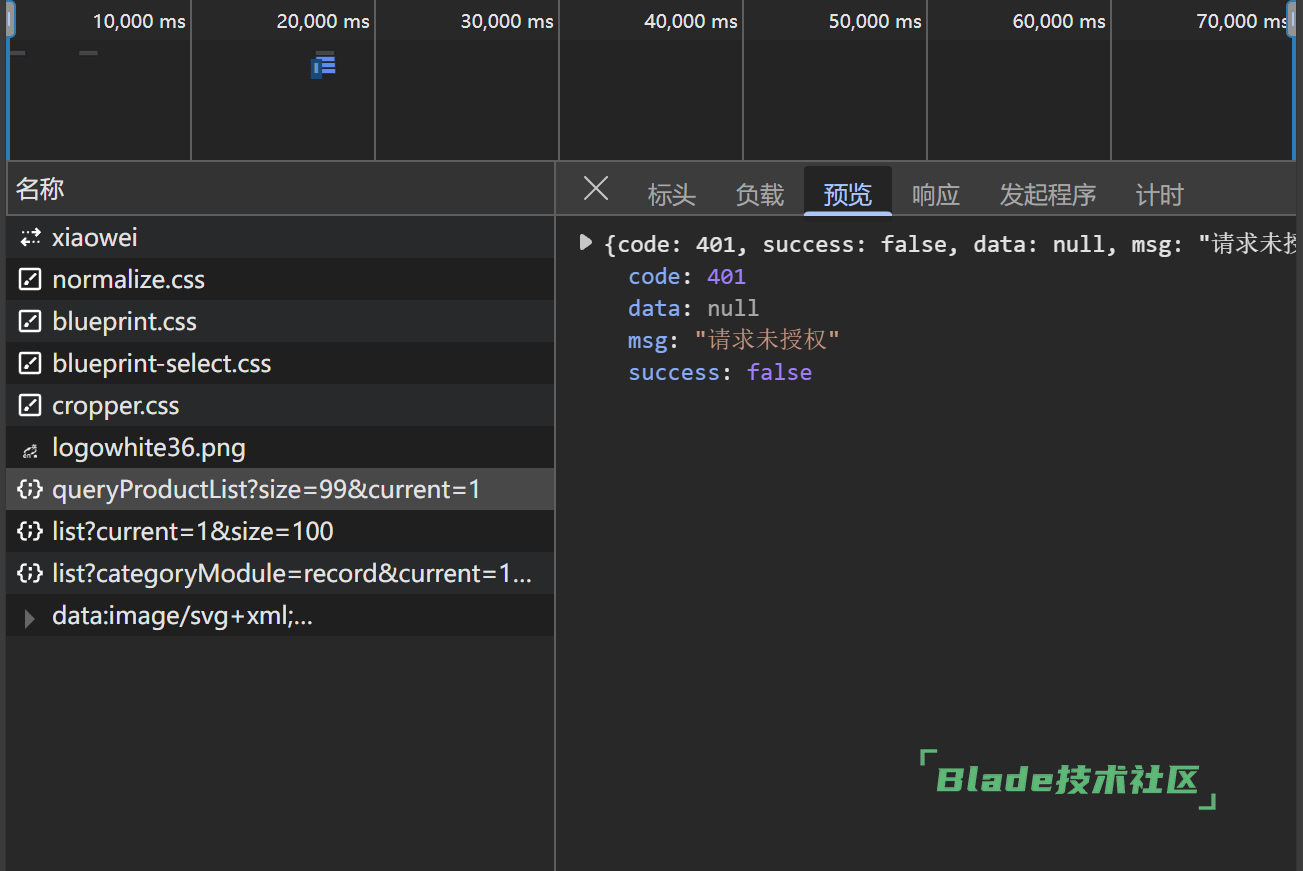Click the stylesheet icon beside blueprint-select.css
This screenshot has height=871, width=1303.
[x=30, y=364]
